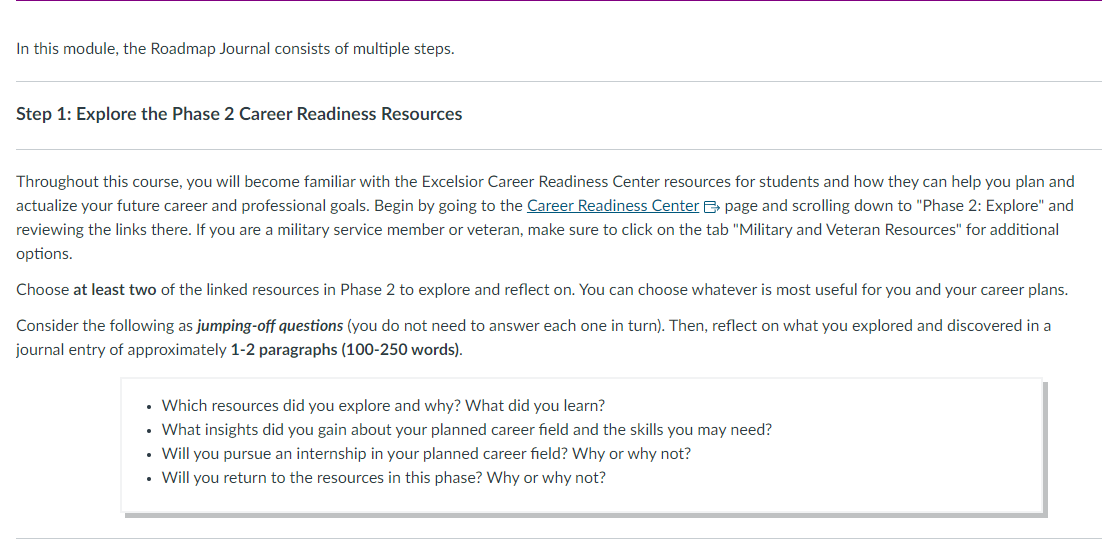This screenshot has height=547, width=1105.
Task: Click bullet 'Will you return to the resources'
Action: coord(383,478)
